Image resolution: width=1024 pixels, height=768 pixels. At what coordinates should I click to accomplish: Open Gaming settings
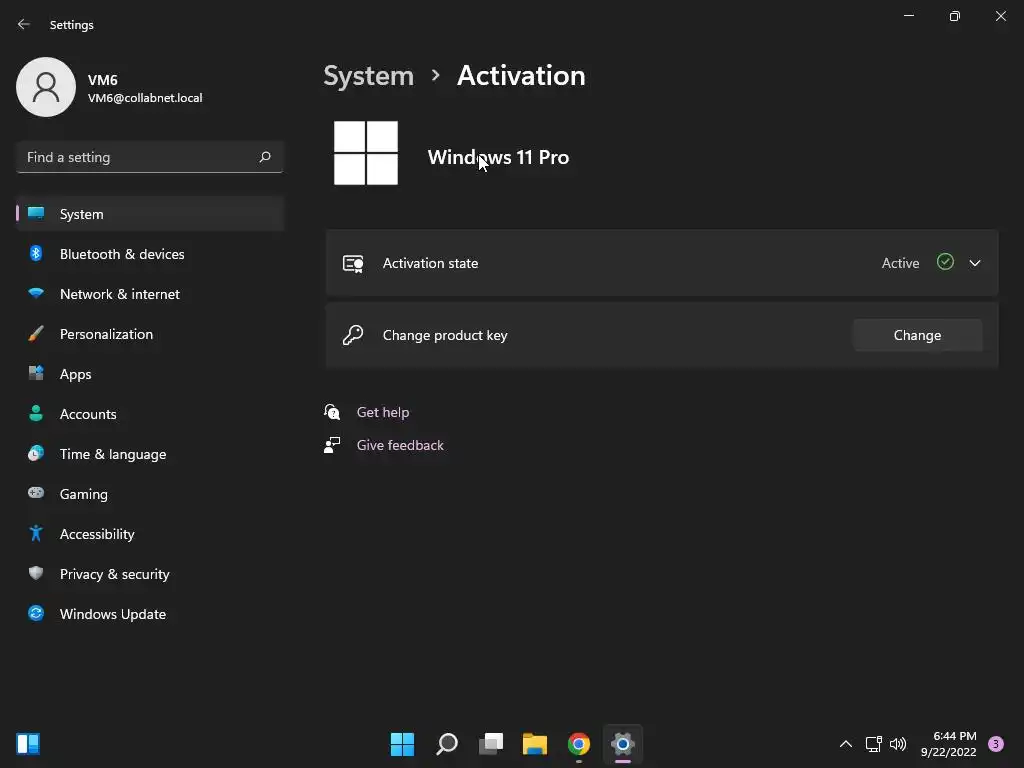point(150,494)
